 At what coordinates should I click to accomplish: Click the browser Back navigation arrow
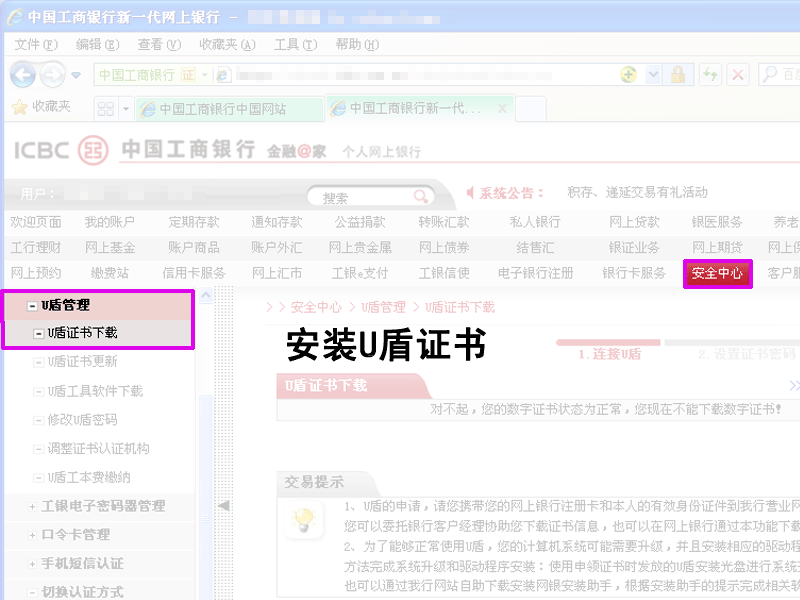click(x=22, y=75)
